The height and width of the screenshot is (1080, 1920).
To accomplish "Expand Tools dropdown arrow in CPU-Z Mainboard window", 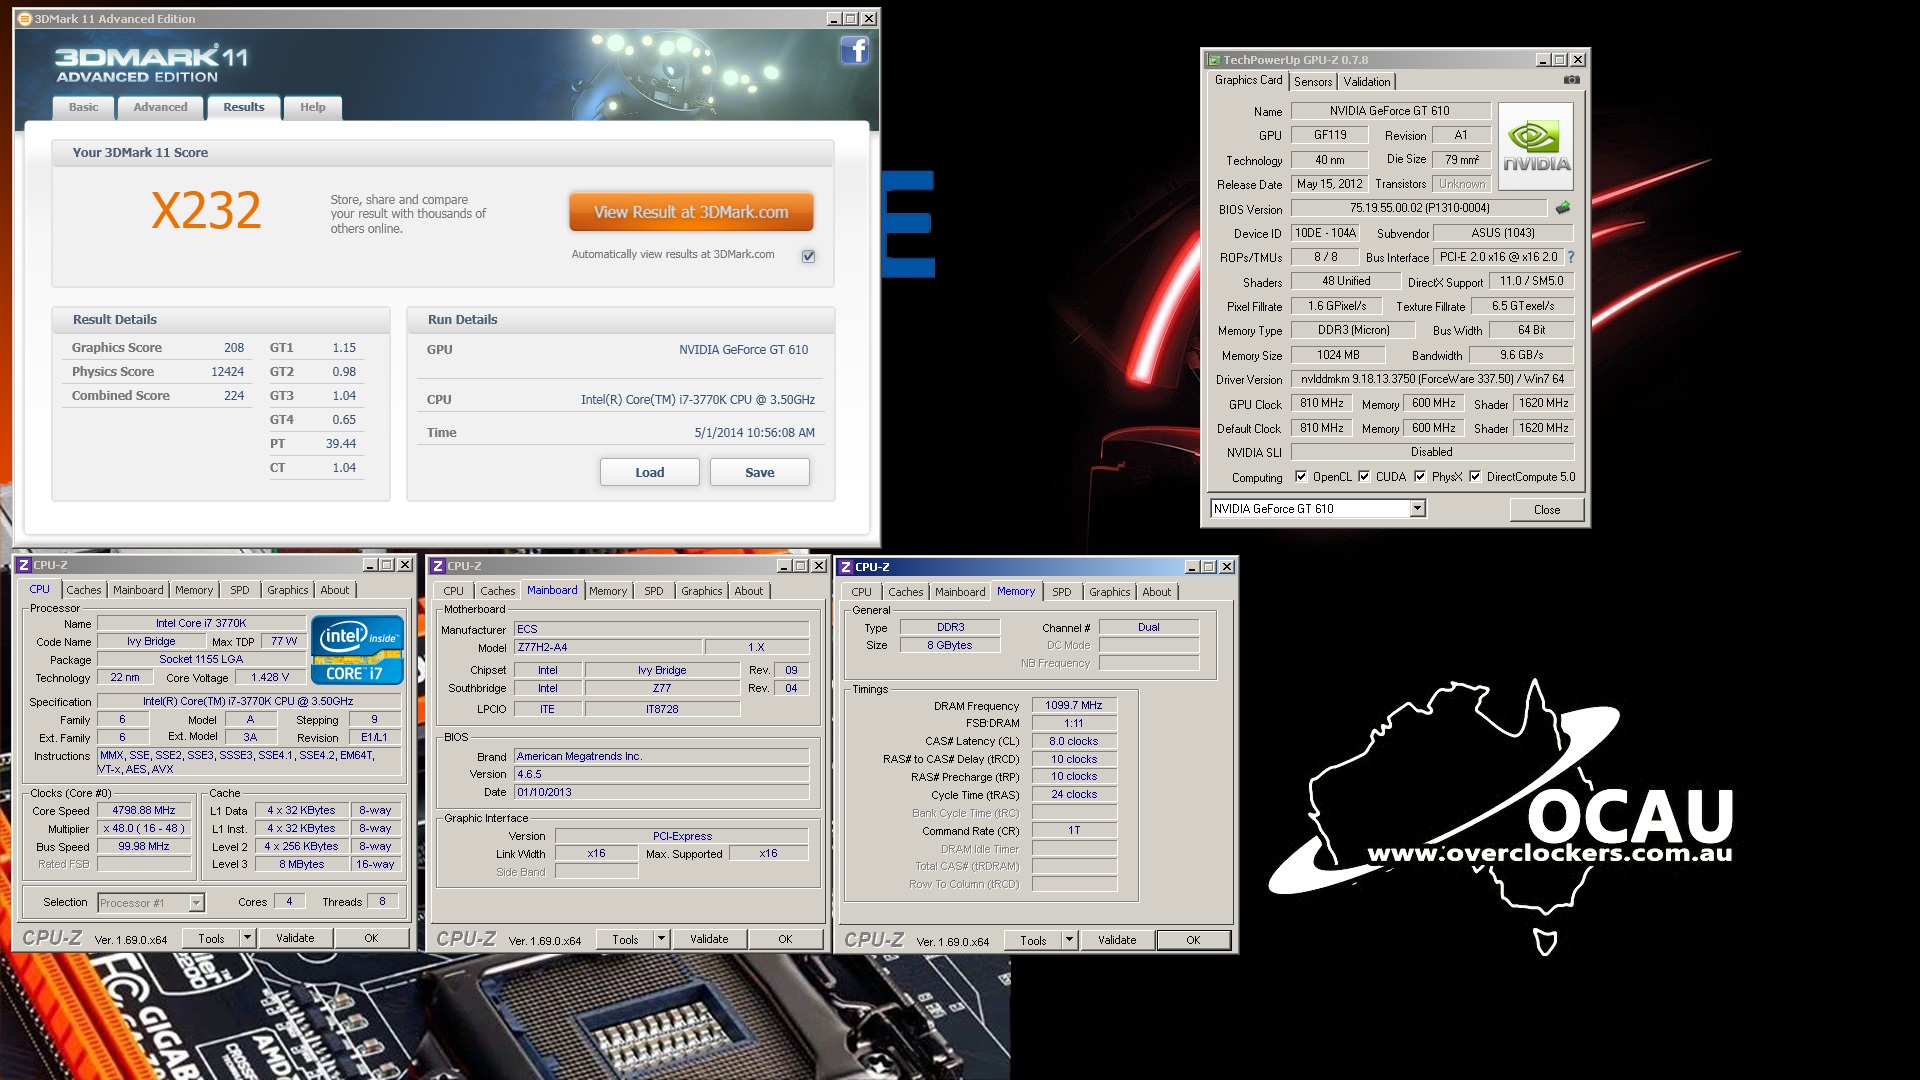I will (661, 939).
